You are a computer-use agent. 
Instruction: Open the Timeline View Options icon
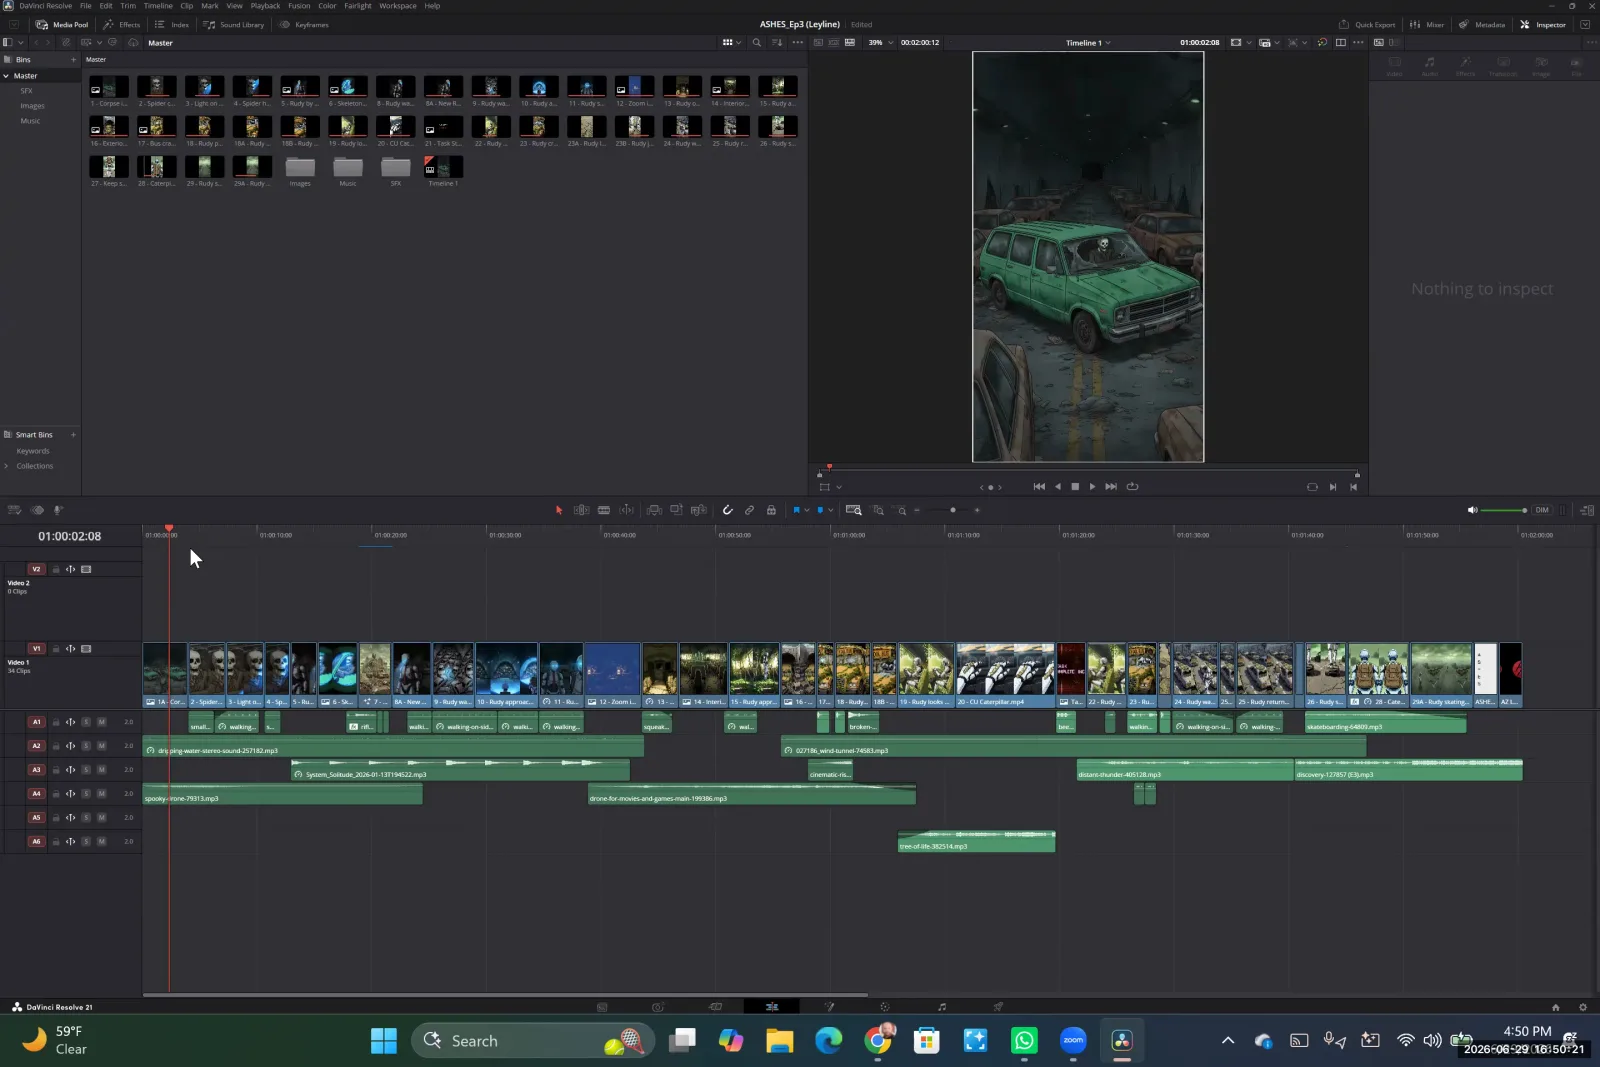coord(14,510)
